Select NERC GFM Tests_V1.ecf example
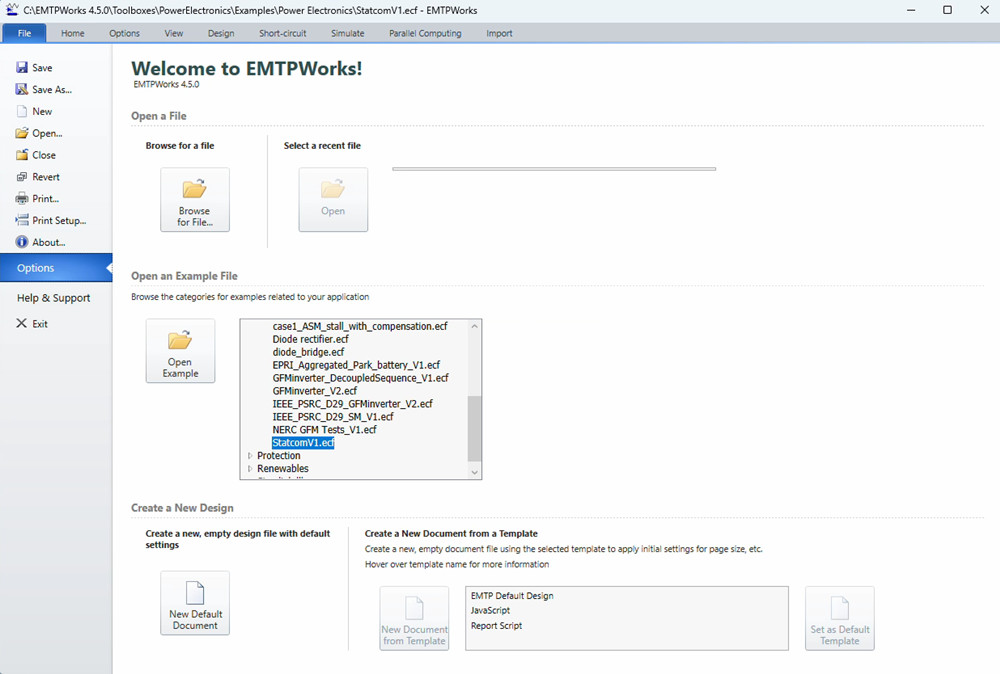 click(x=325, y=429)
